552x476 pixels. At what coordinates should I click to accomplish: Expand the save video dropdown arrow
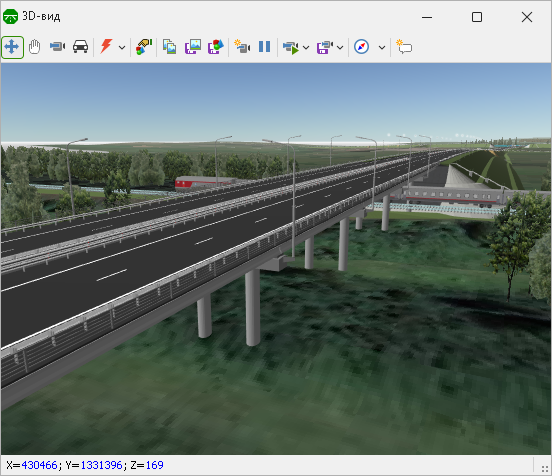click(x=340, y=47)
